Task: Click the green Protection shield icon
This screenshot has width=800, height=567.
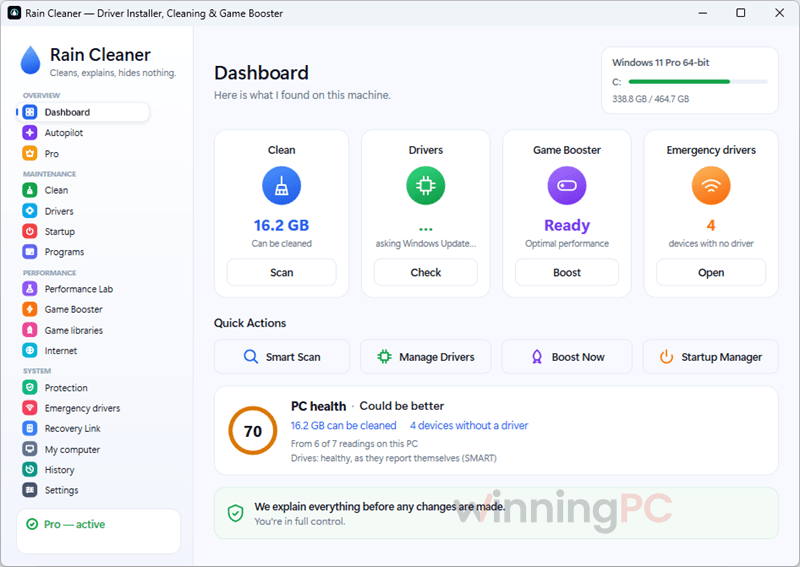Action: [x=30, y=387]
